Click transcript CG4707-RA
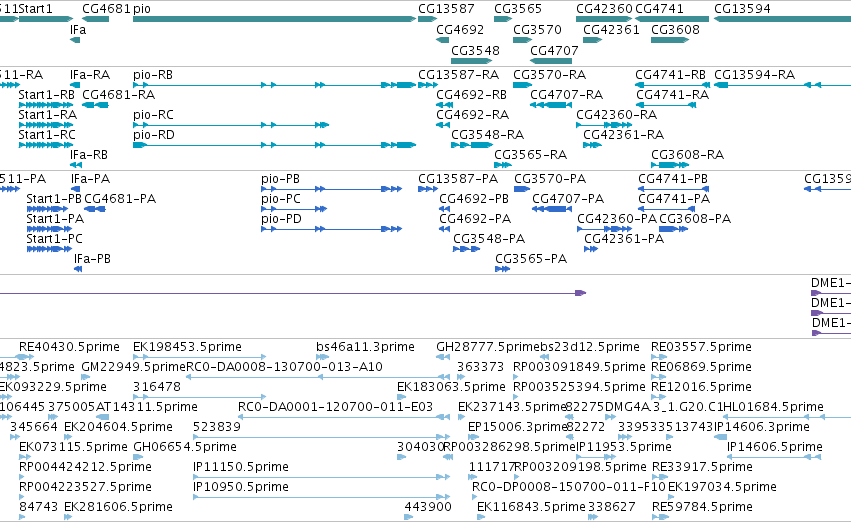Viewport: 851px width, 522px height. click(x=551, y=105)
